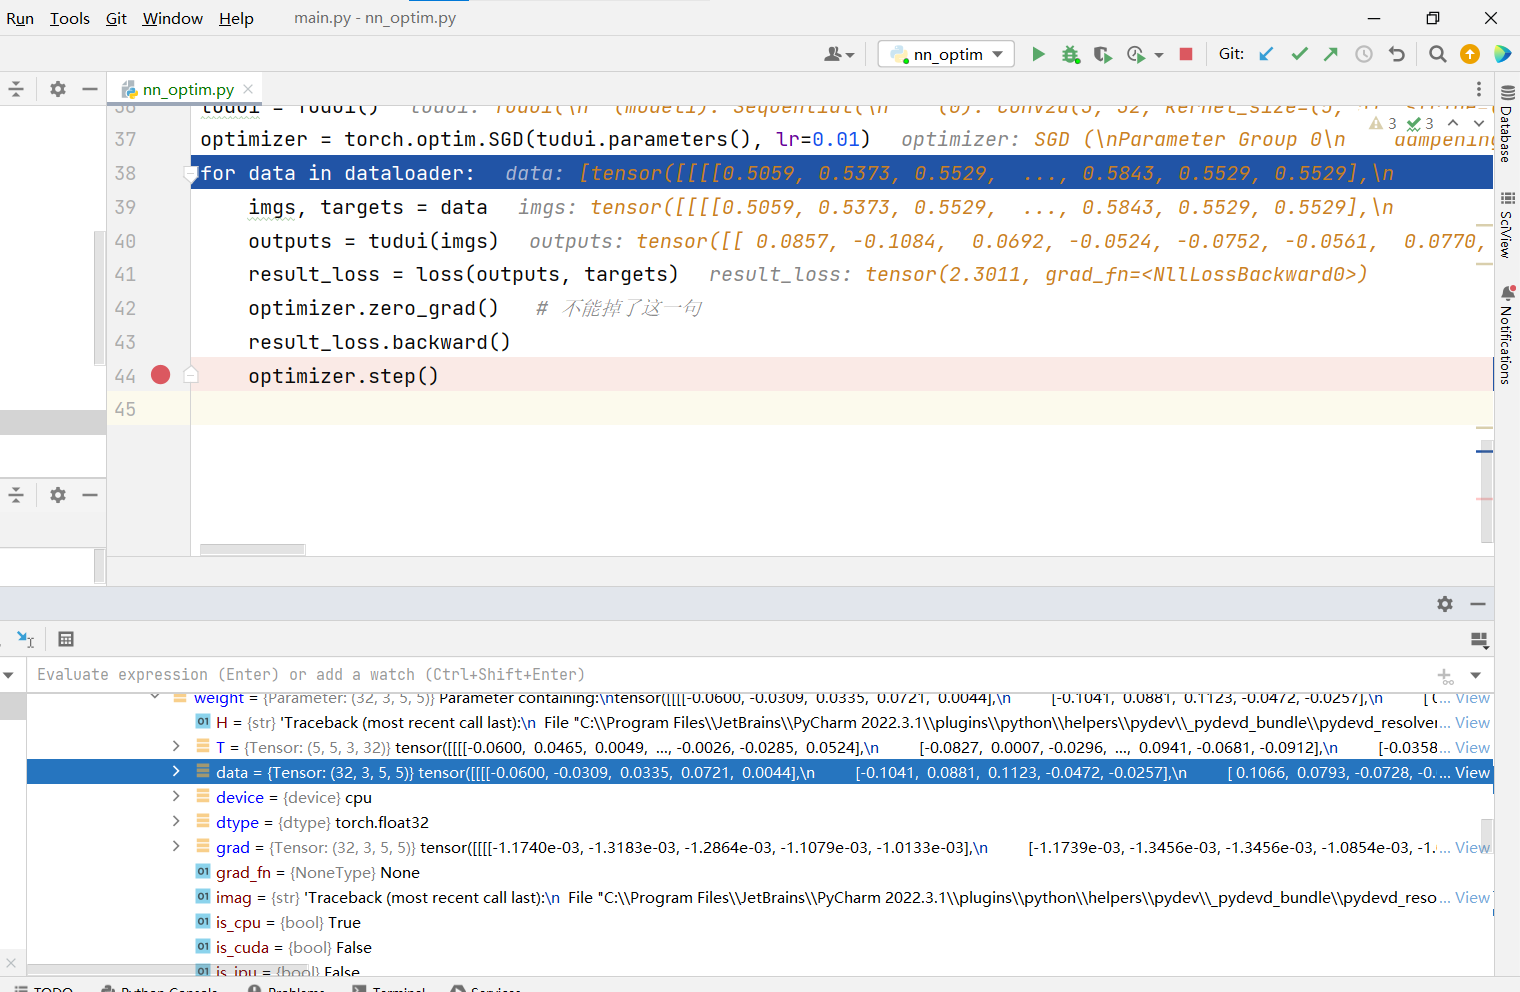Push commits with green arrow icon
Image resolution: width=1520 pixels, height=992 pixels.
[1331, 54]
